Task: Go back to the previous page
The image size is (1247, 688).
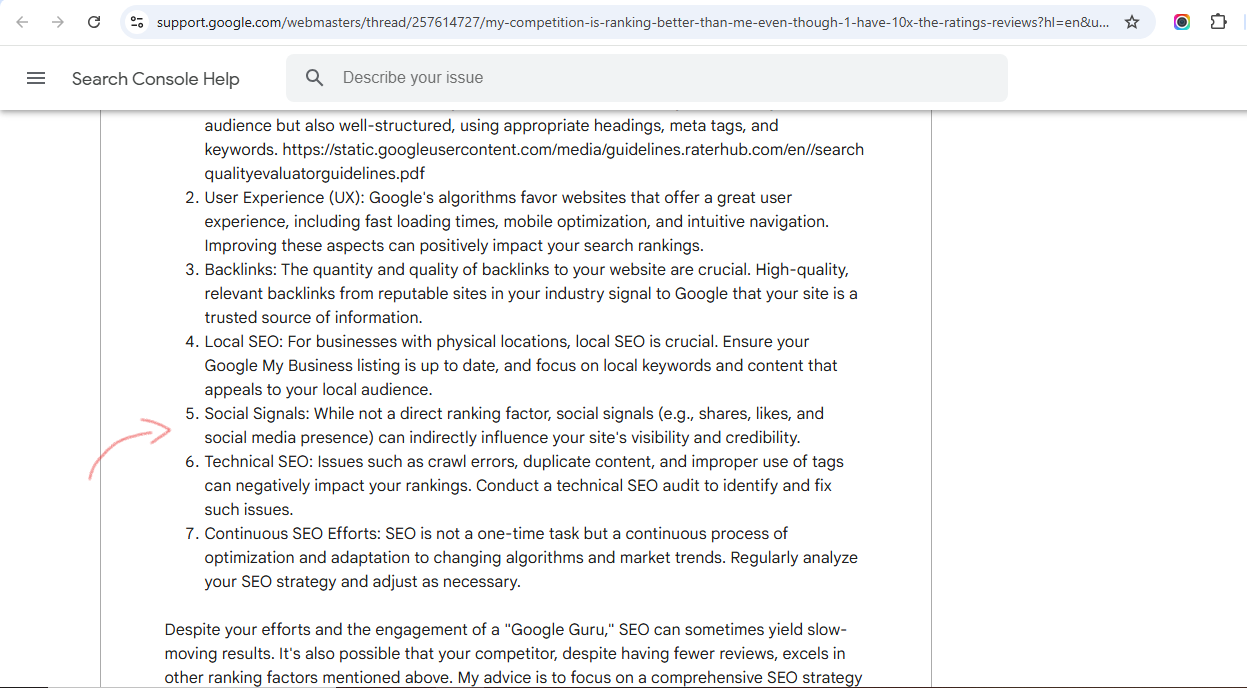Action: tap(22, 22)
